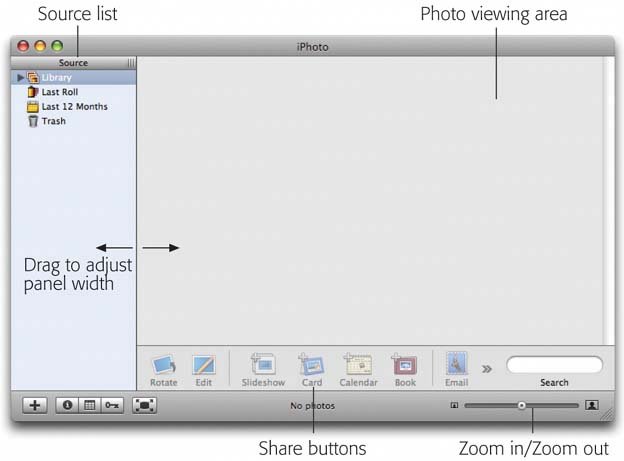The image size is (624, 461).
Task: Click the Source column header
Action: pyautogui.click(x=73, y=63)
